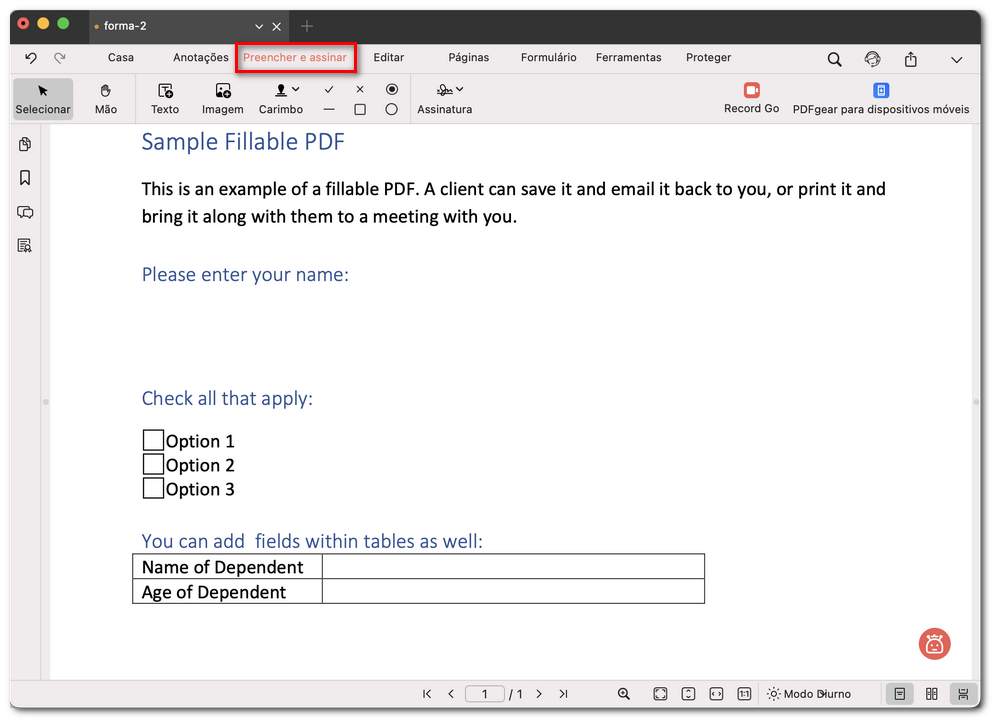Viewport: 992px width, 719px height.
Task: Open PDFgear para dispositivos móveis
Action: [x=881, y=98]
